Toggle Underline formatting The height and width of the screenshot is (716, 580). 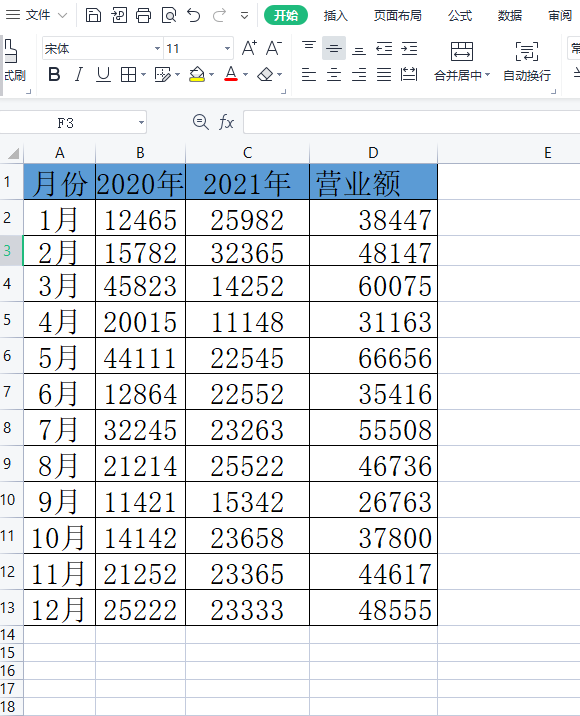click(x=104, y=74)
